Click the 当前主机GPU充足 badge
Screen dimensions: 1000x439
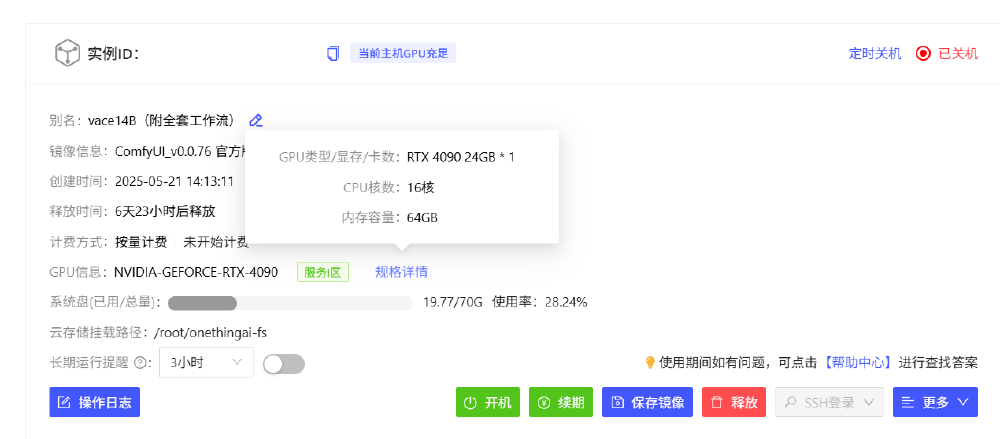[x=403, y=54]
